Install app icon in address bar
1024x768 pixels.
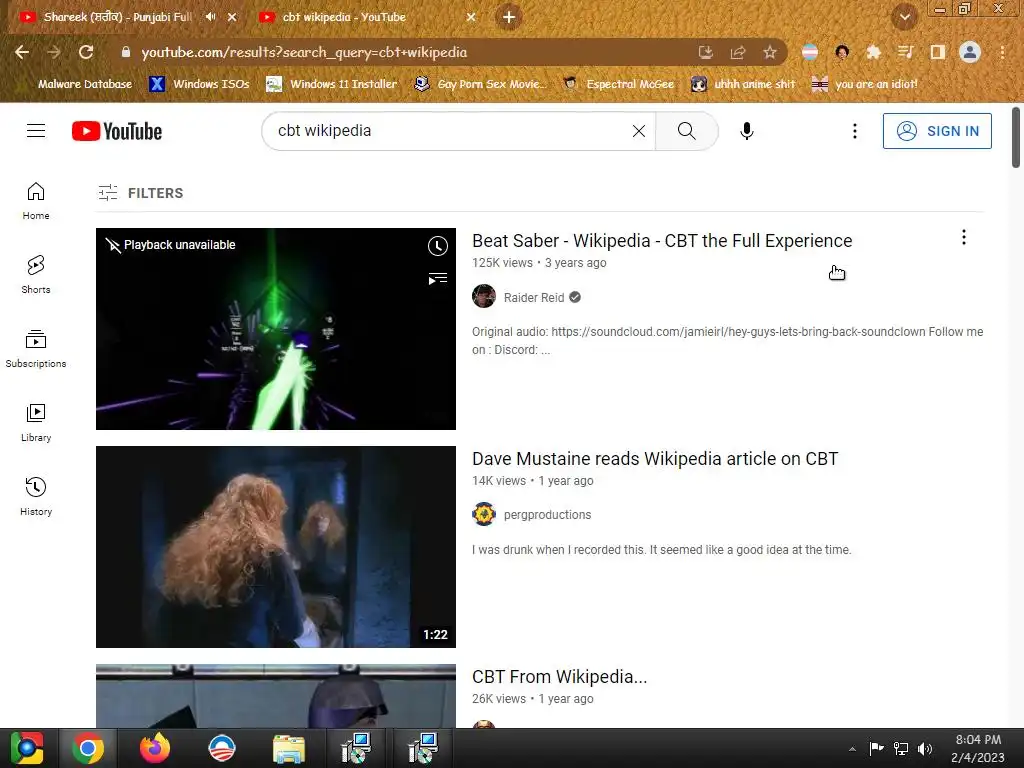(x=705, y=52)
